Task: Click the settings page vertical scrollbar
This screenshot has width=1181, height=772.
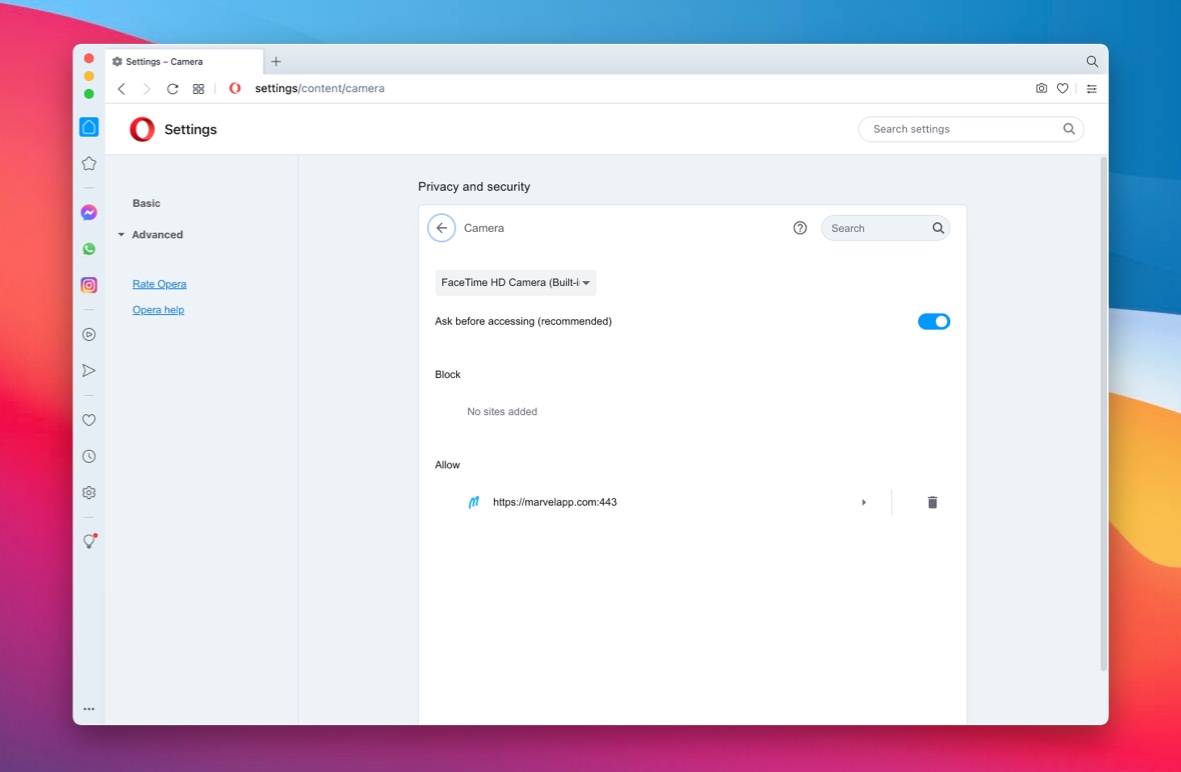Action: (1103, 413)
